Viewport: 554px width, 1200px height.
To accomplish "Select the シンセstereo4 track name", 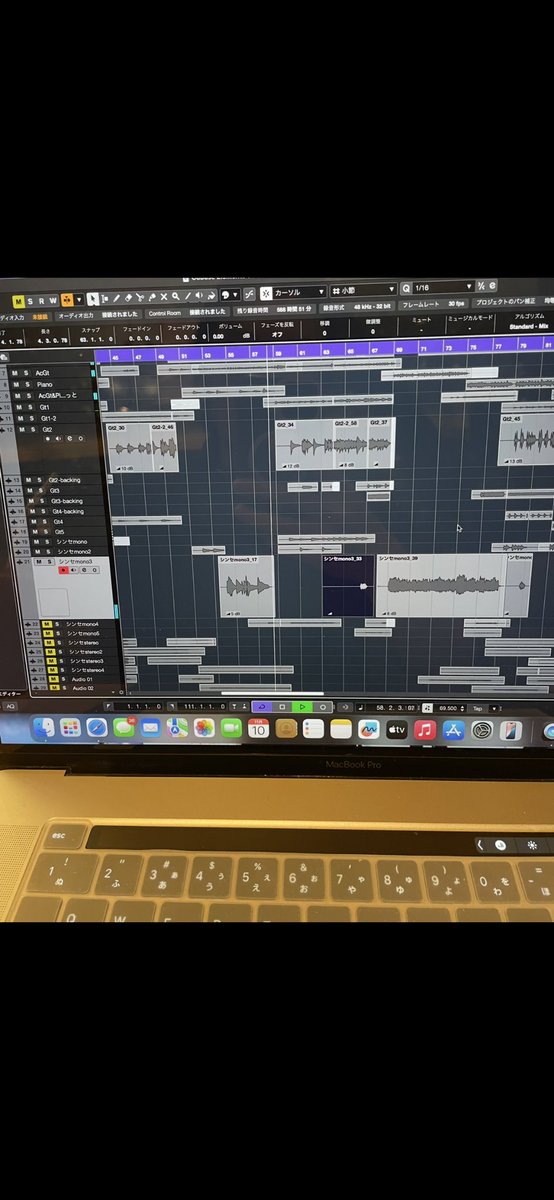I will point(88,670).
